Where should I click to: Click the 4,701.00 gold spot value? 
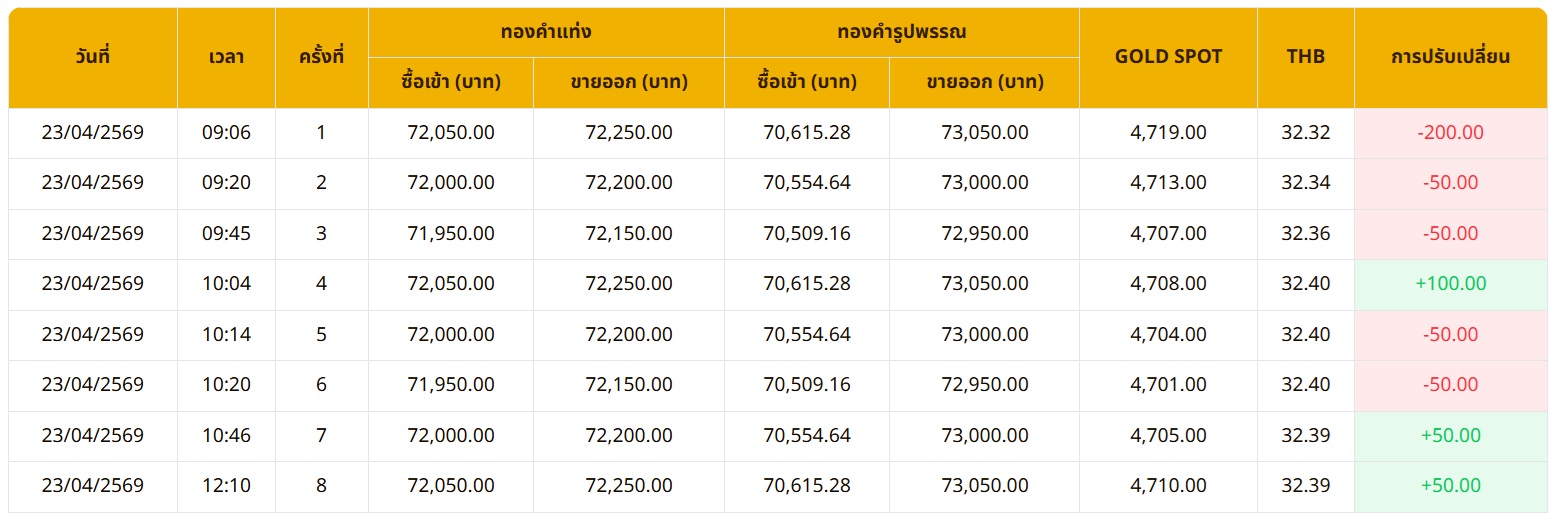tap(1168, 385)
